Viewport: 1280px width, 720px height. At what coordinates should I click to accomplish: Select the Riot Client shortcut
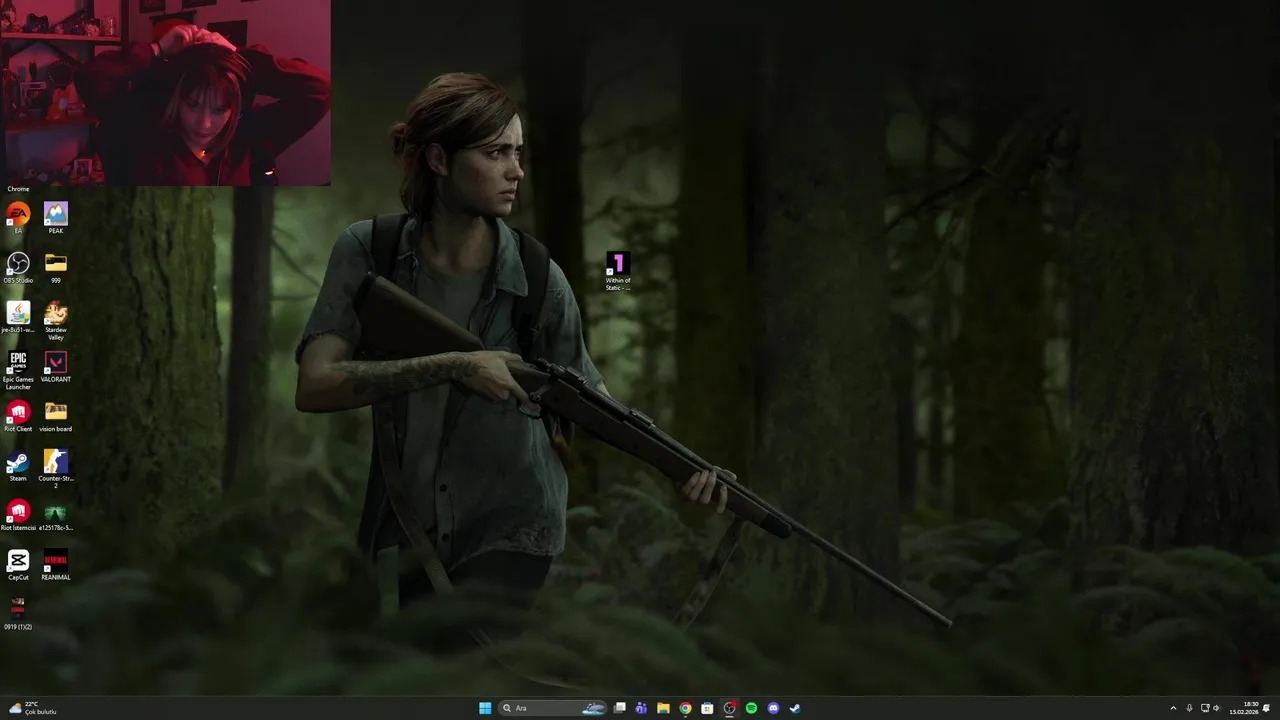(18, 416)
